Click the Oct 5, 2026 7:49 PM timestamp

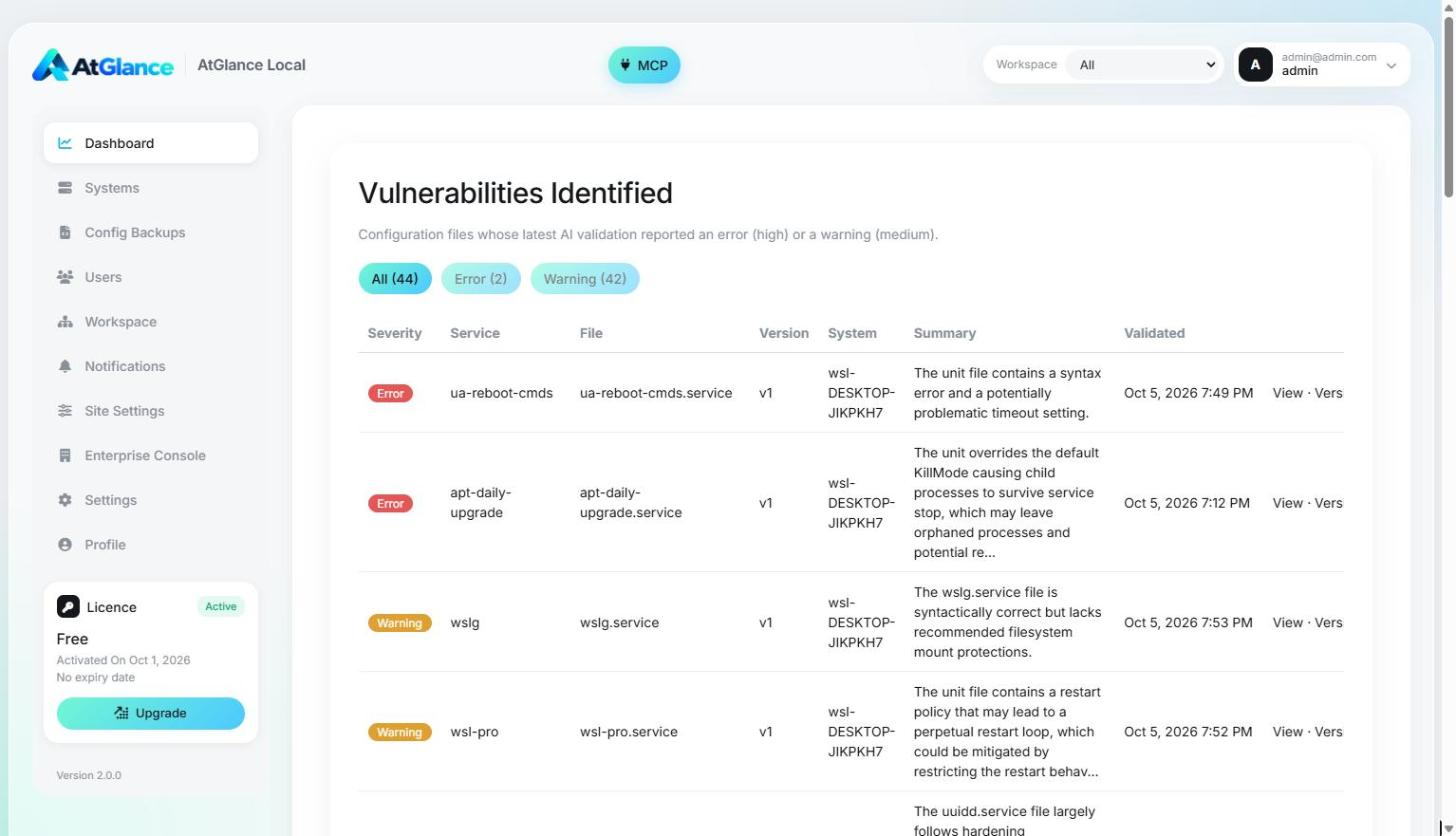point(1188,393)
